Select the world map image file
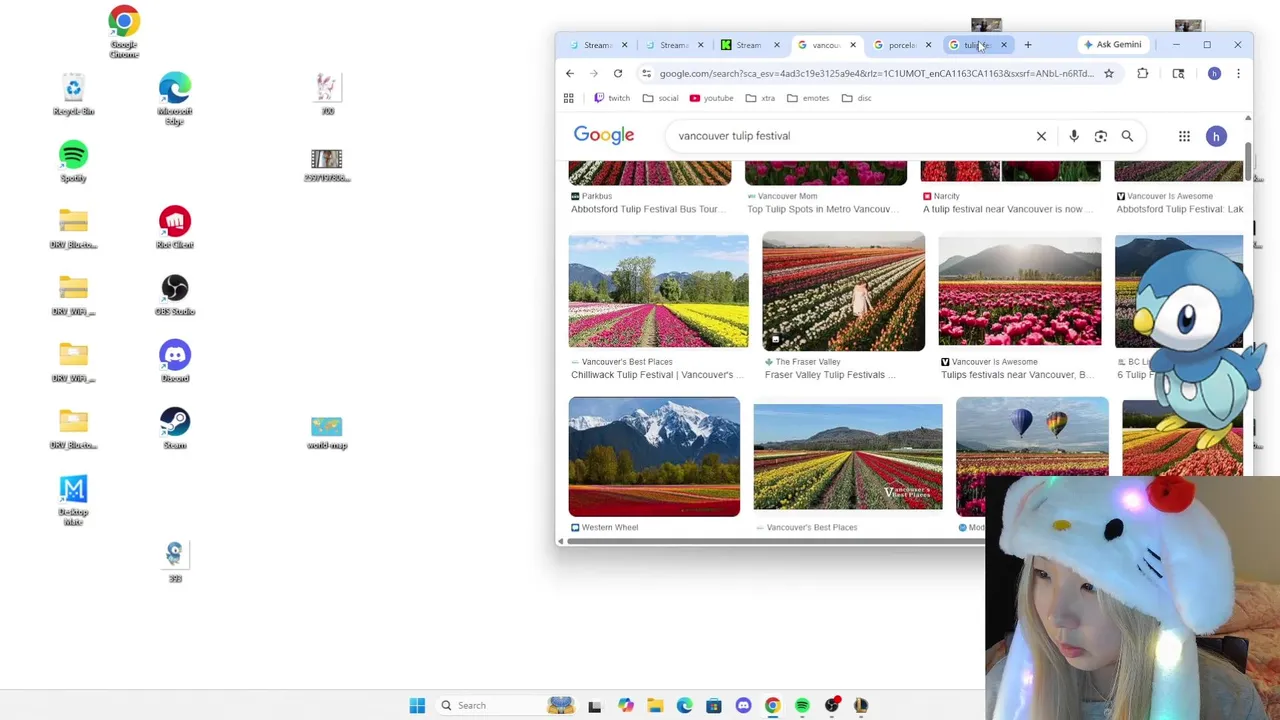 [x=327, y=432]
